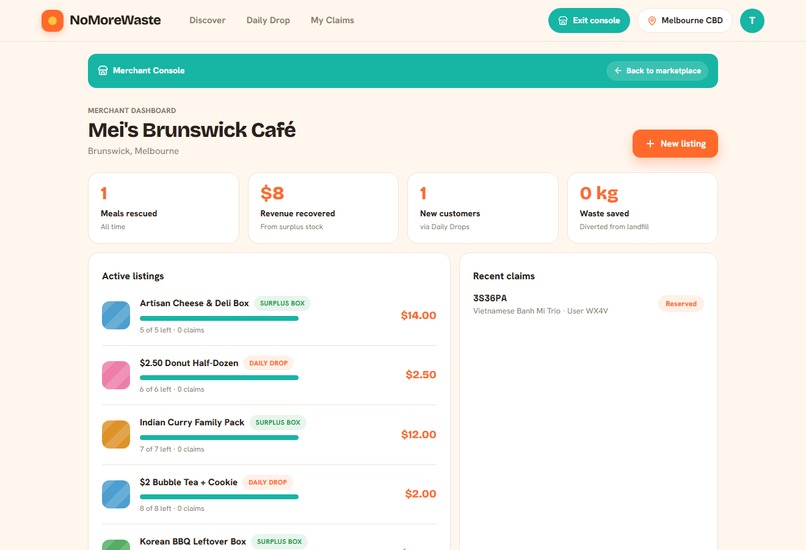Open the user avatar labeled T
This screenshot has height=550, width=806.
tap(752, 21)
